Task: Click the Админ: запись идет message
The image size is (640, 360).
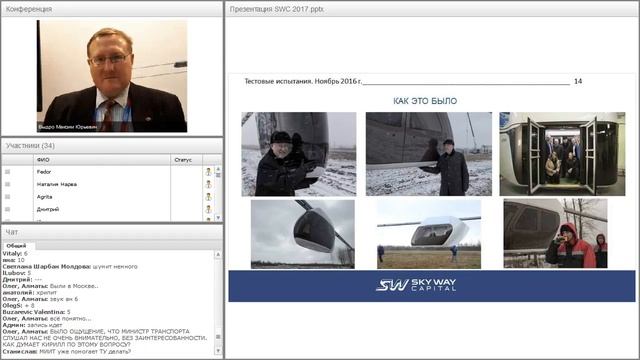Action: coord(31,325)
